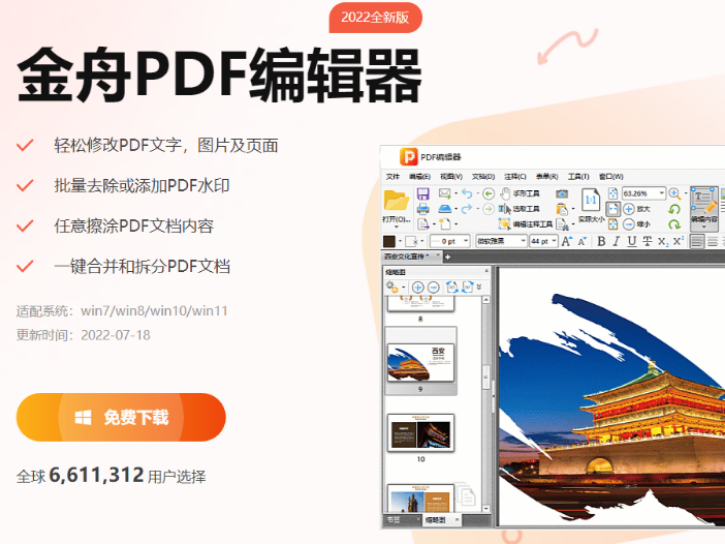Click the white stroke color swatch

pos(411,241)
